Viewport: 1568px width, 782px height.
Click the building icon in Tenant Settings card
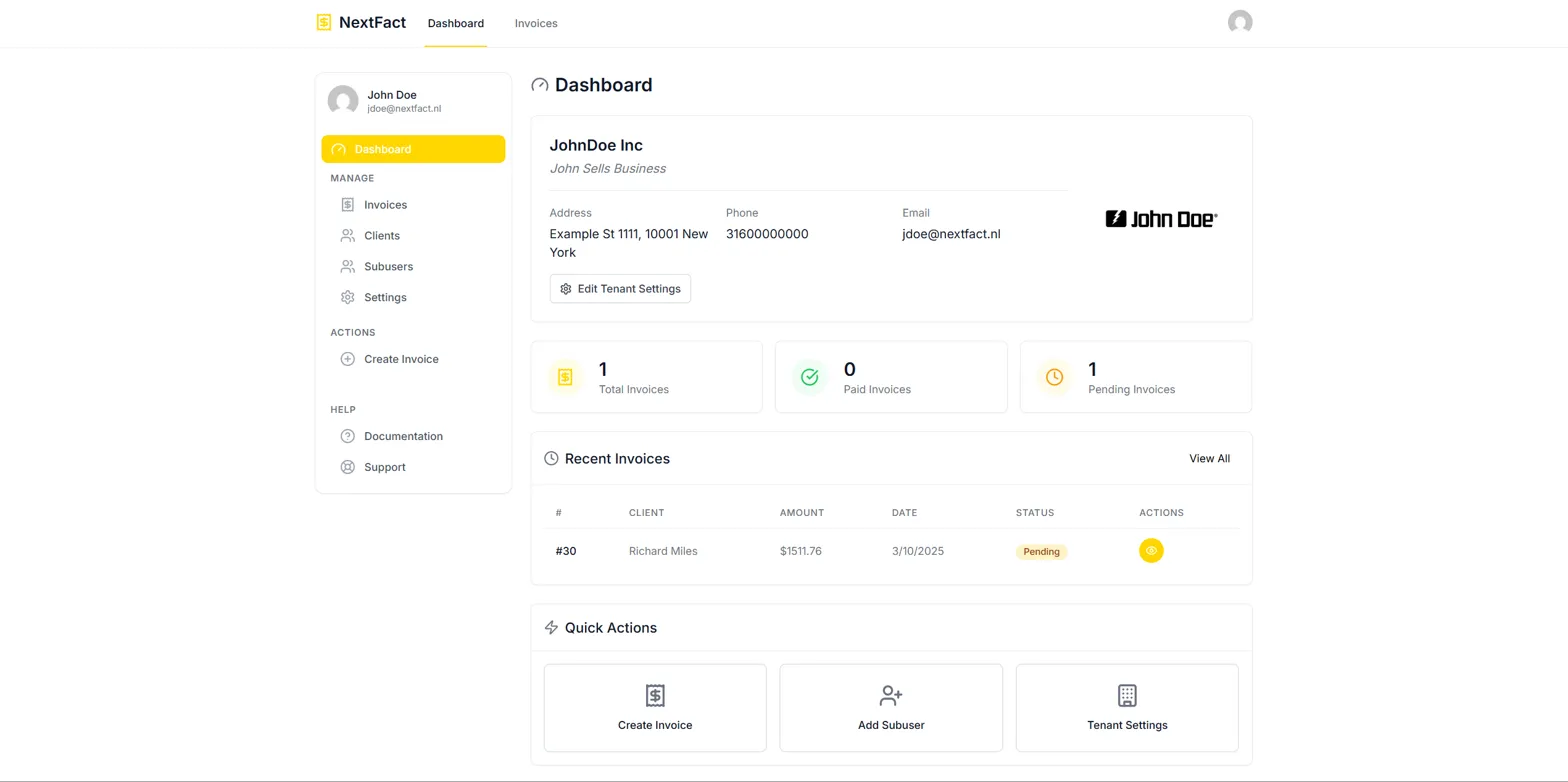[1127, 696]
